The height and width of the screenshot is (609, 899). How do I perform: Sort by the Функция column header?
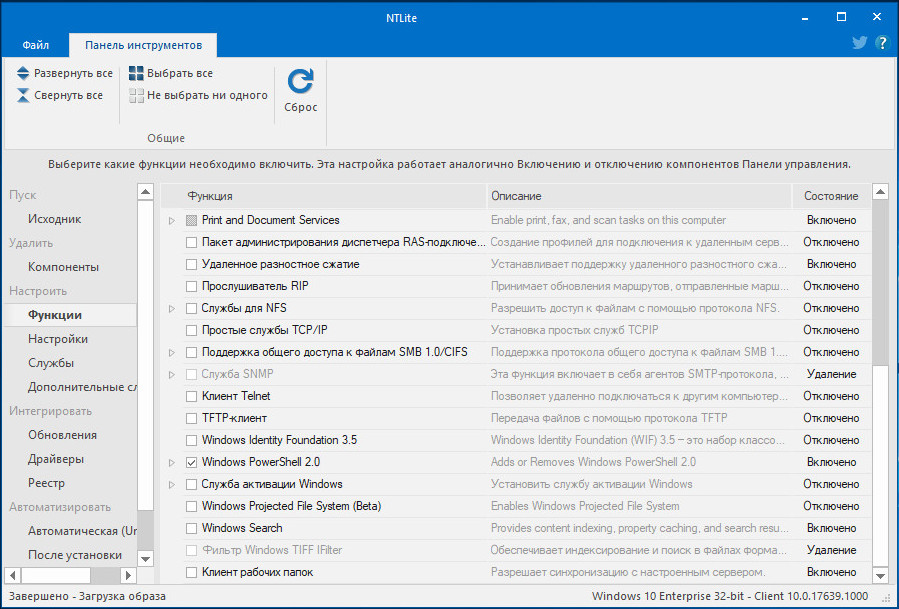[x=324, y=196]
